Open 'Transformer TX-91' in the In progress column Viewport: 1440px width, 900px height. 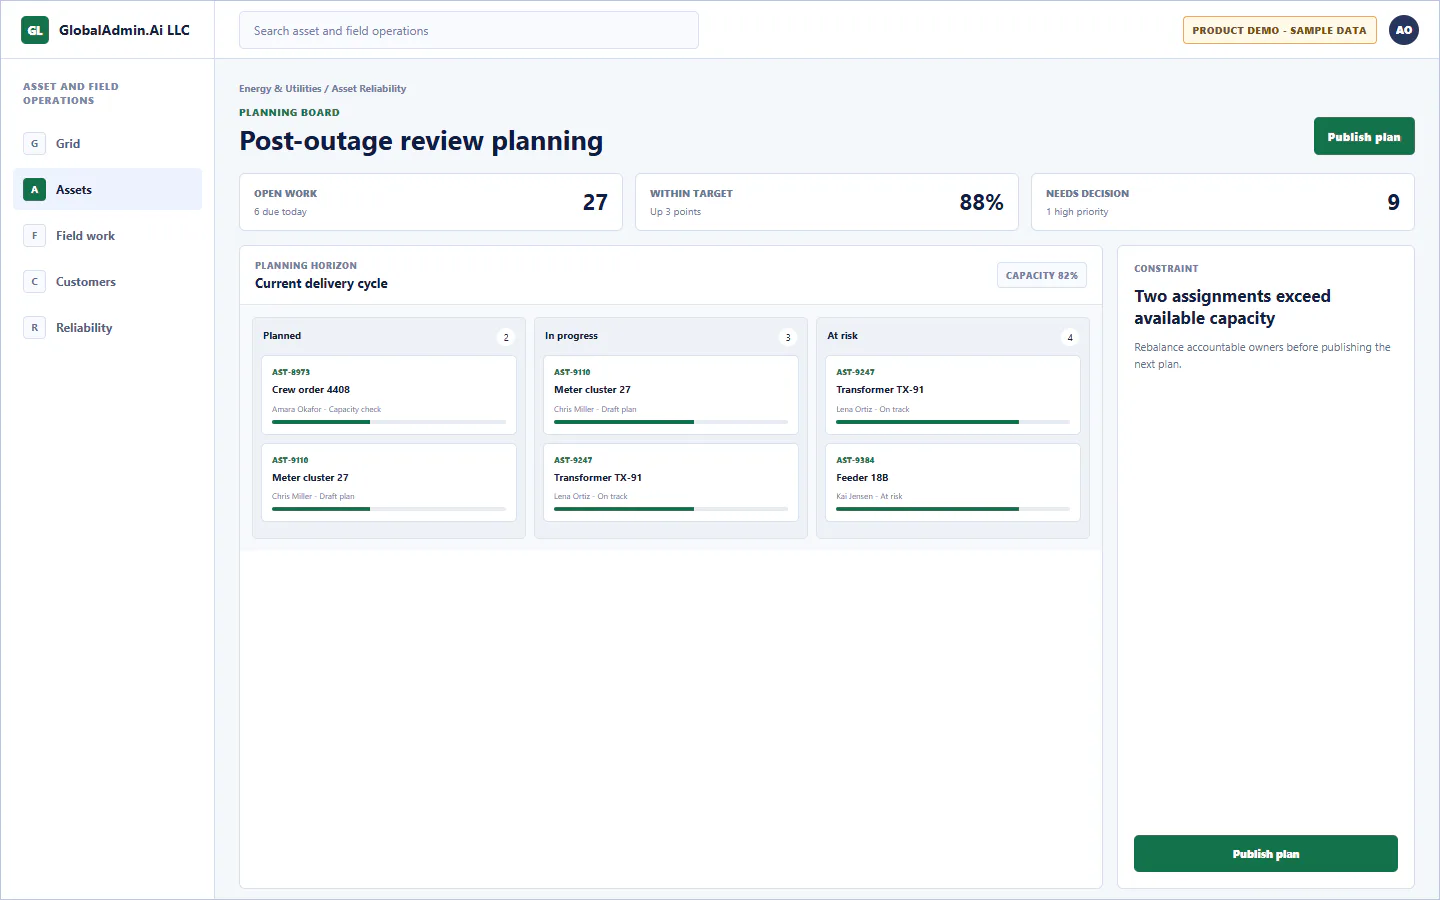598,478
